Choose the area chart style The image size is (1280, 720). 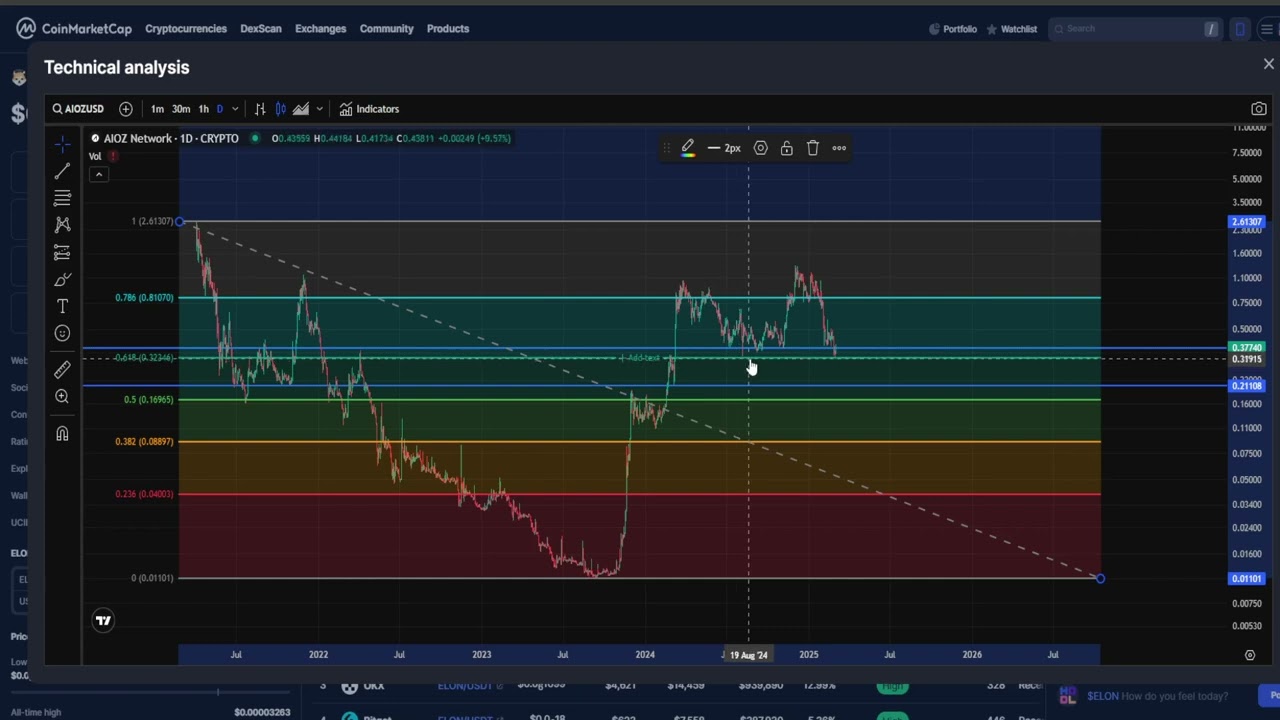click(x=301, y=109)
